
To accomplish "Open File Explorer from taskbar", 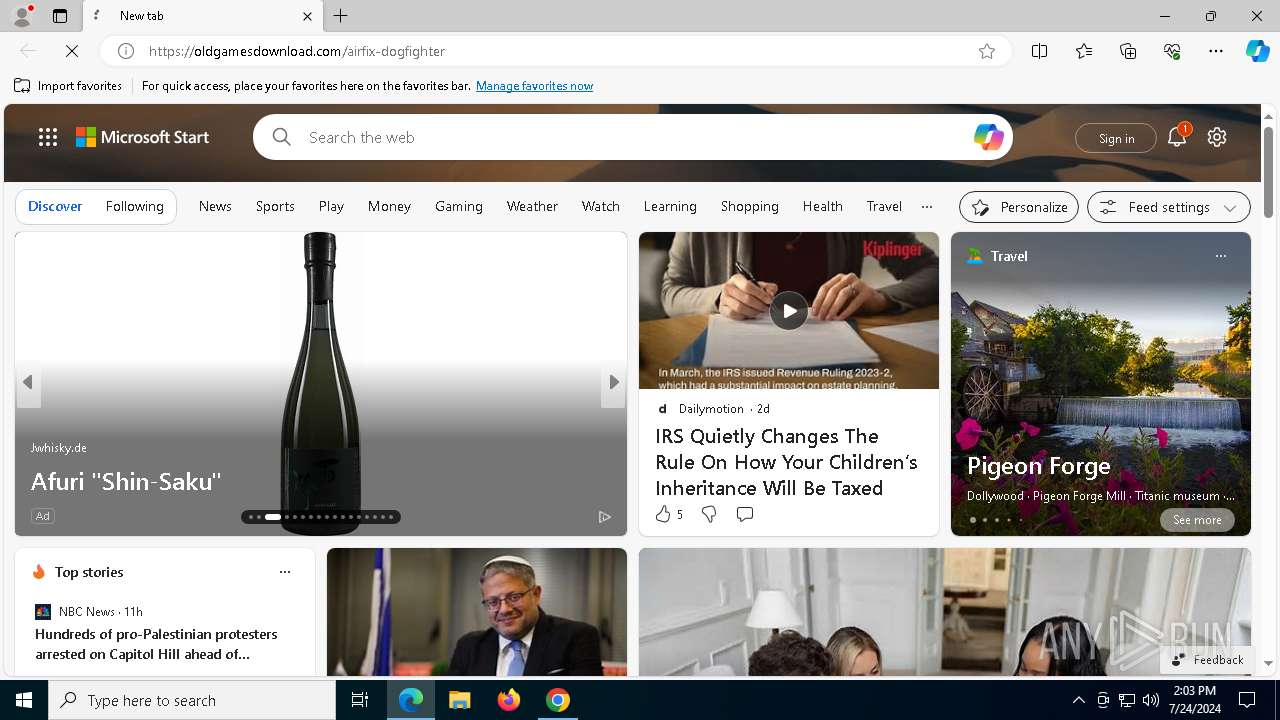I will (459, 700).
